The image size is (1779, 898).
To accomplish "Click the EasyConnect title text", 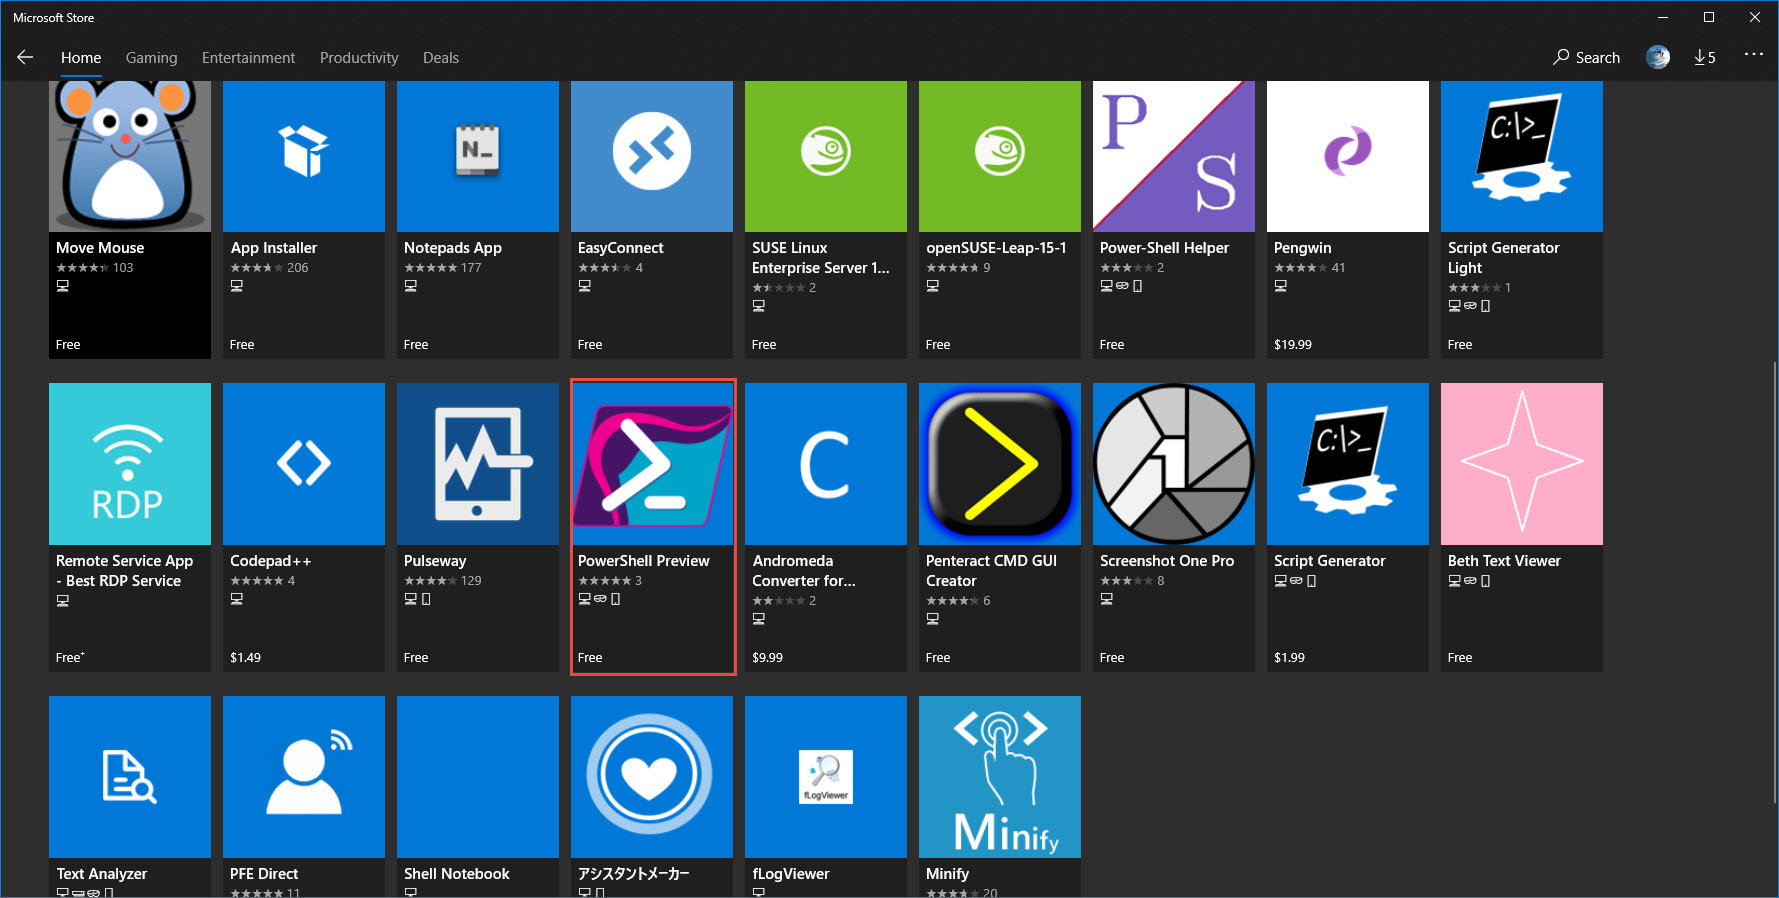I will 621,248.
